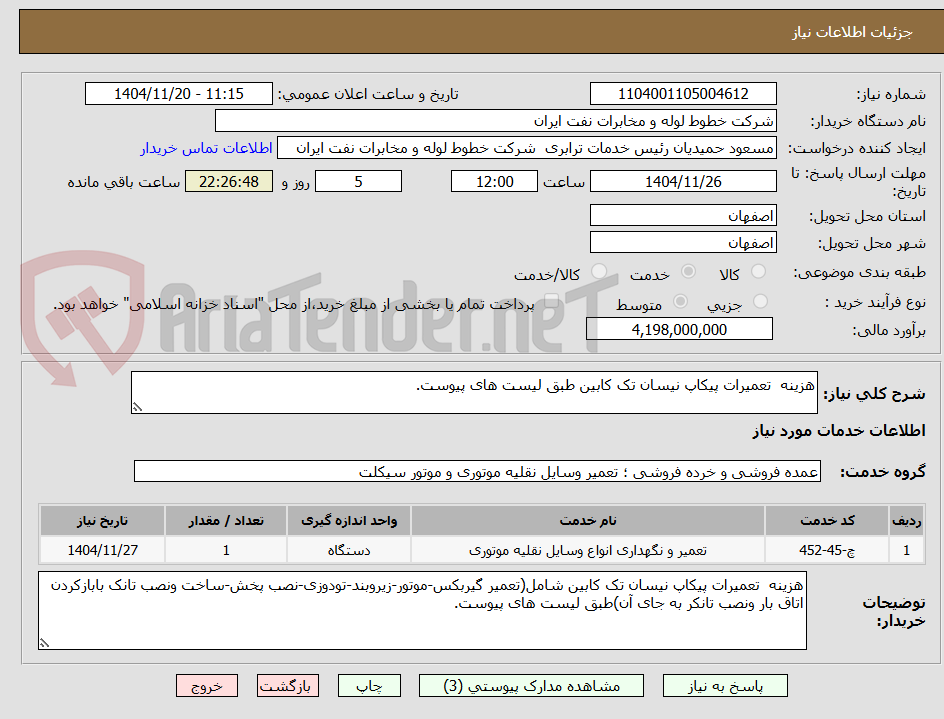Click the جزئیات اطلاعات نیاز page title
This screenshot has height=719, width=944.
point(852,32)
